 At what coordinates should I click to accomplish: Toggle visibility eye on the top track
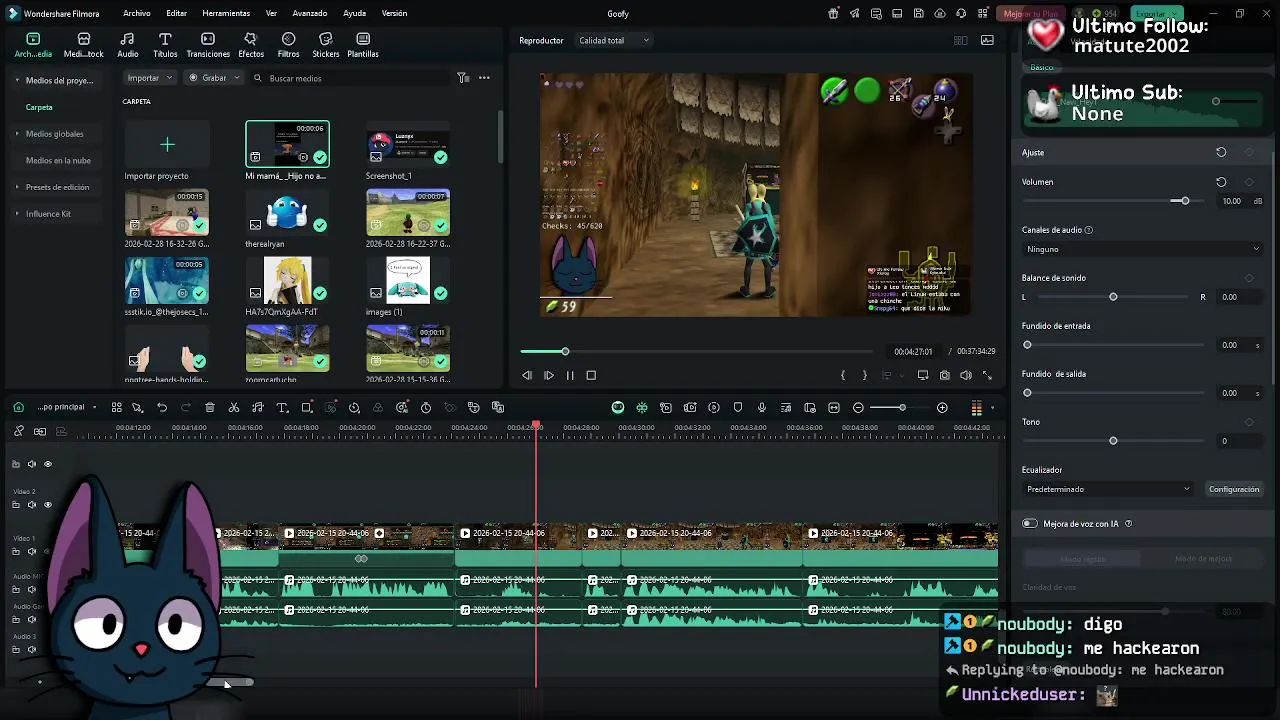(47, 464)
